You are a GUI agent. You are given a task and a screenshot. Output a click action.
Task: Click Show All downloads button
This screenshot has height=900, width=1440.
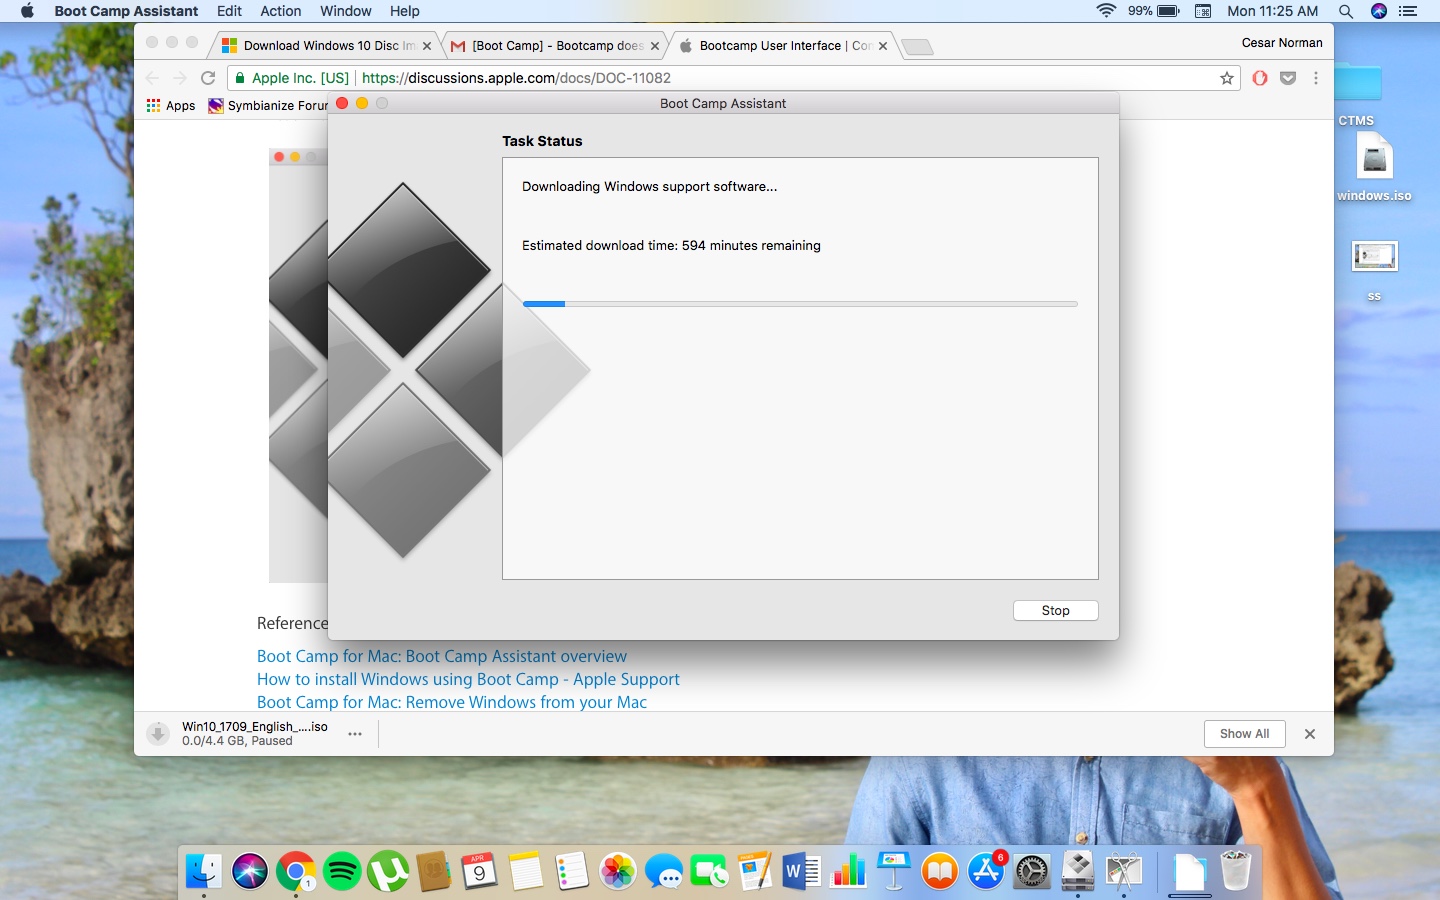pyautogui.click(x=1244, y=734)
